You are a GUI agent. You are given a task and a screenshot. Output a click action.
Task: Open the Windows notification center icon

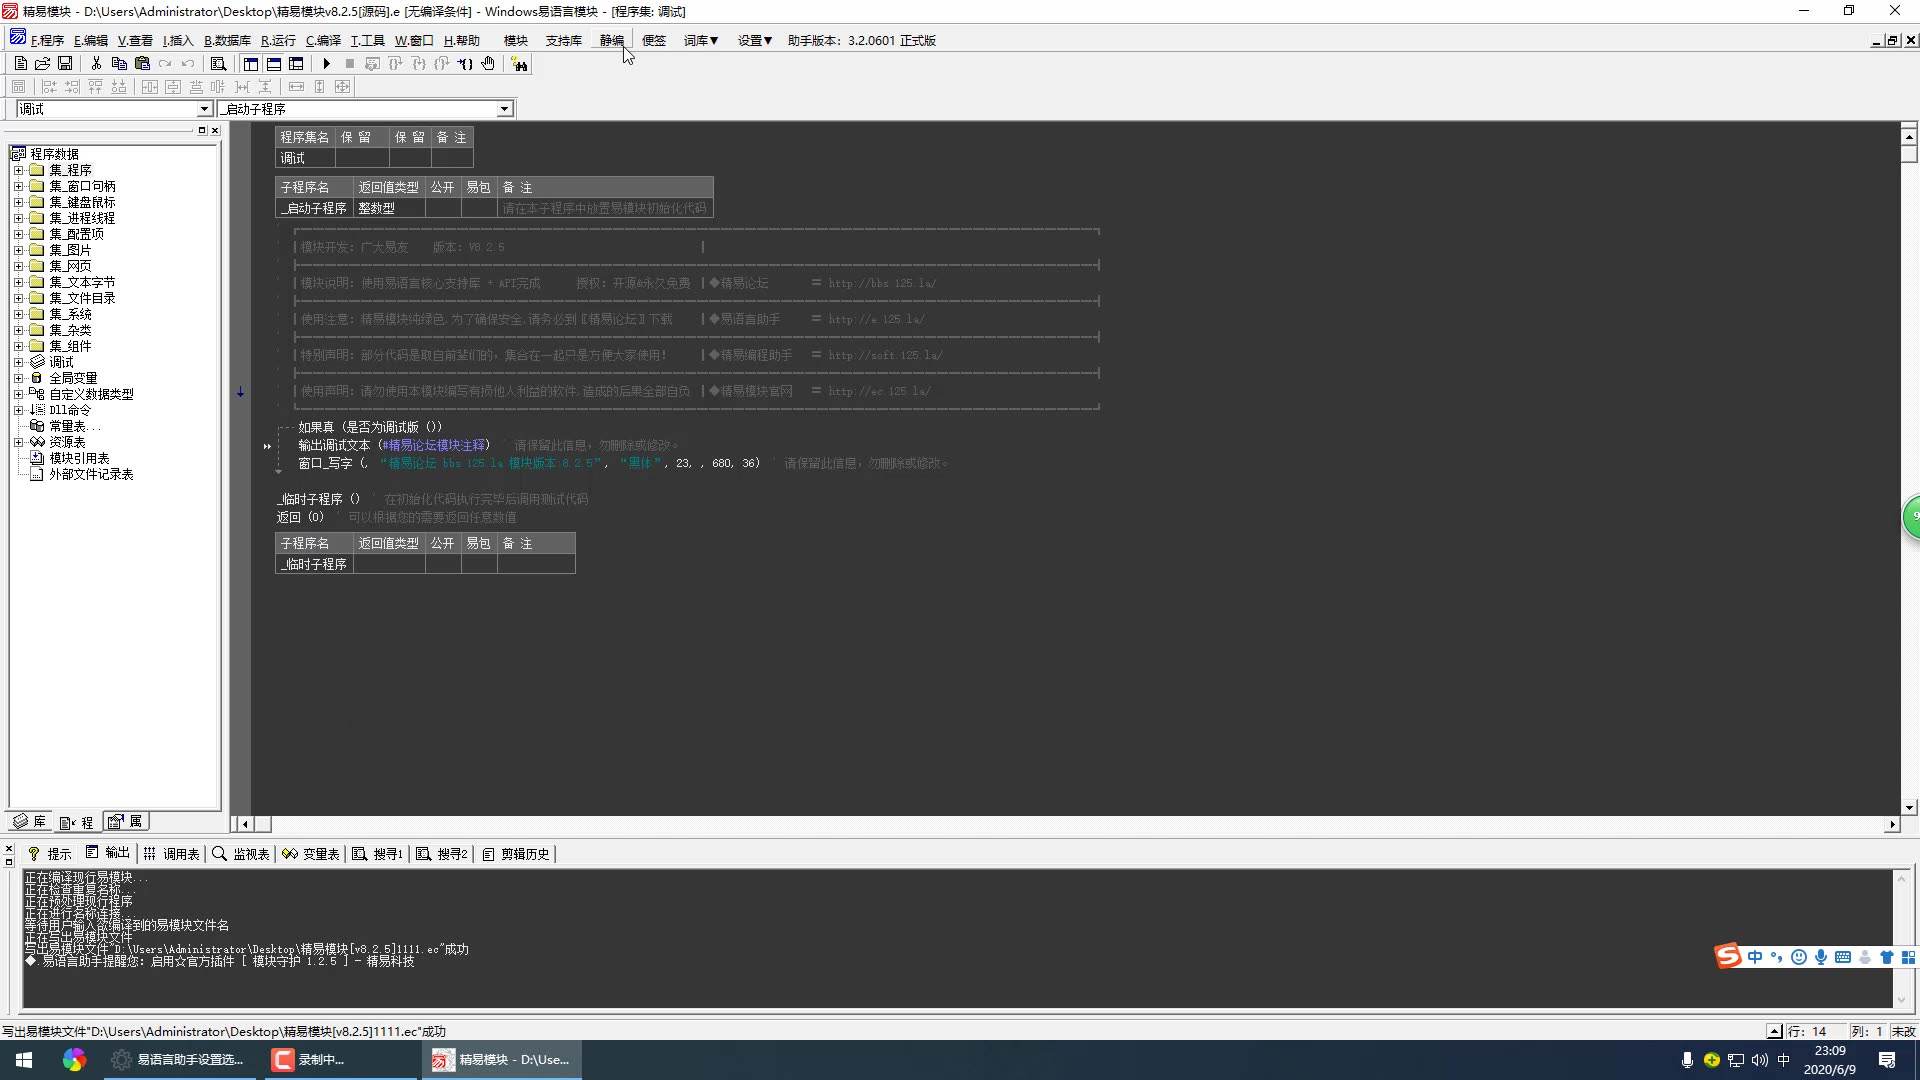point(1887,1059)
